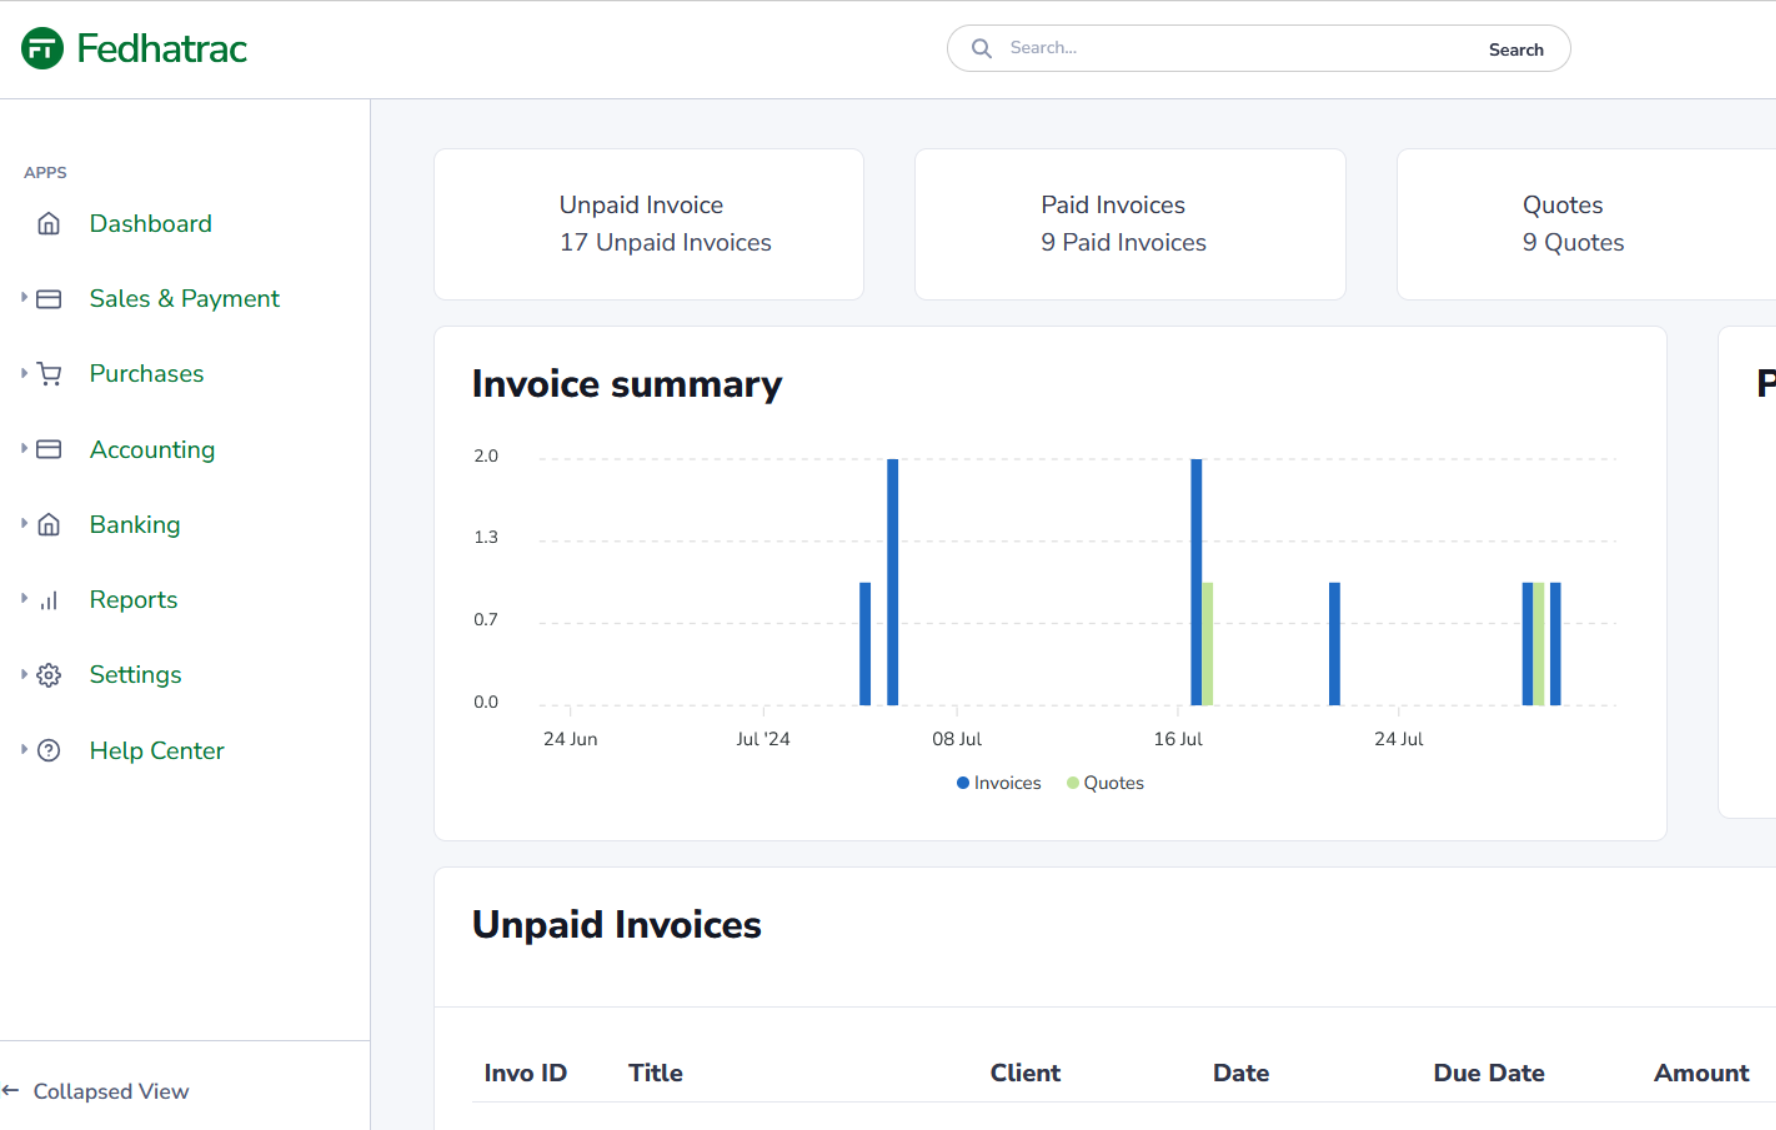Click the APPS sidebar section label
This screenshot has height=1130, width=1776.
pos(45,172)
